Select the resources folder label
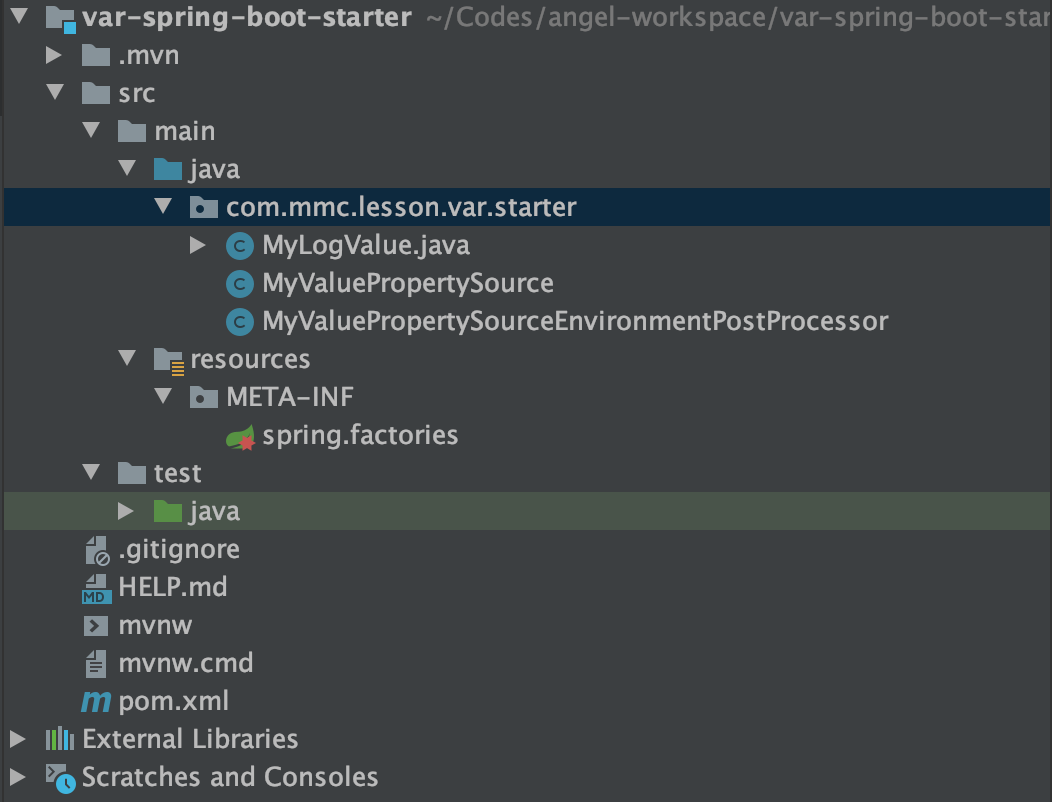The image size is (1052, 802). coord(250,360)
